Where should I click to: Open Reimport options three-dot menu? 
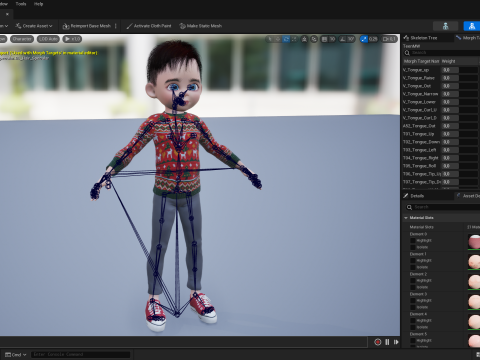pos(116,26)
